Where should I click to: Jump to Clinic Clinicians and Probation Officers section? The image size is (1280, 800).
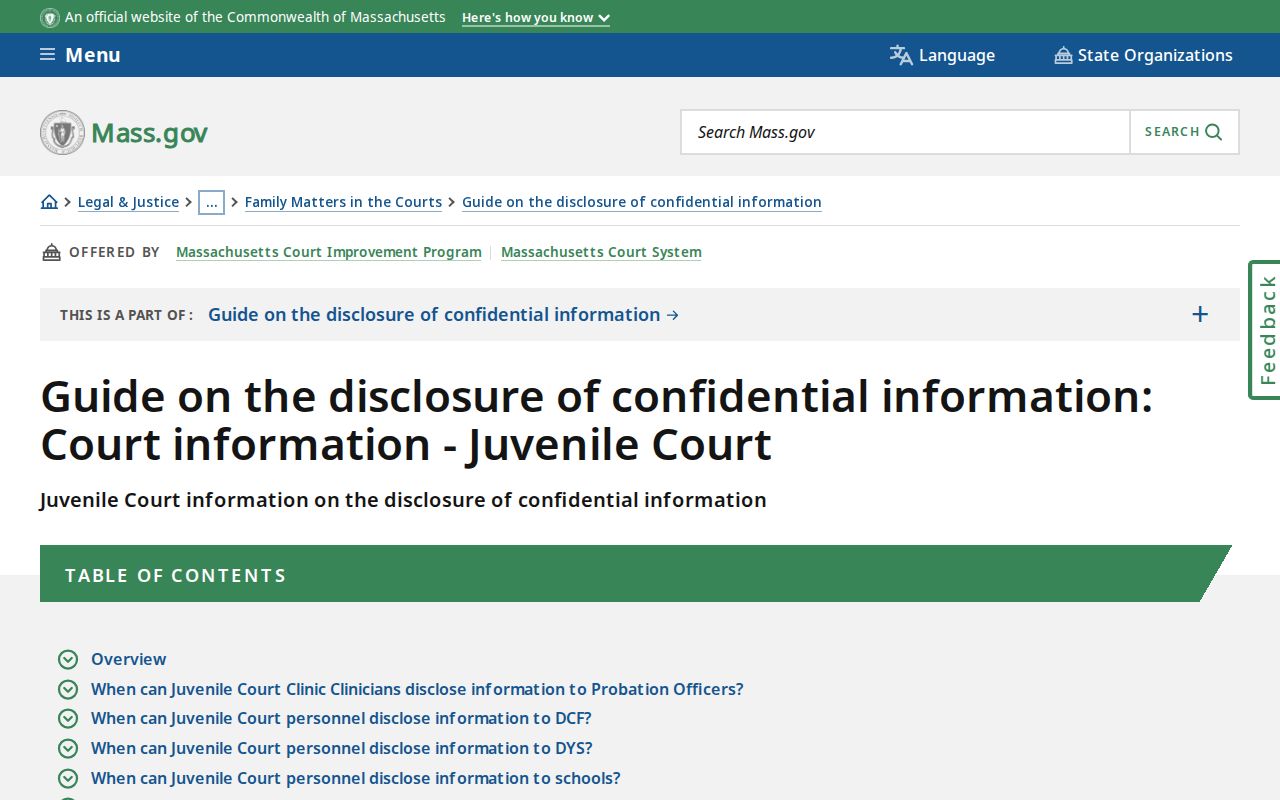[417, 689]
